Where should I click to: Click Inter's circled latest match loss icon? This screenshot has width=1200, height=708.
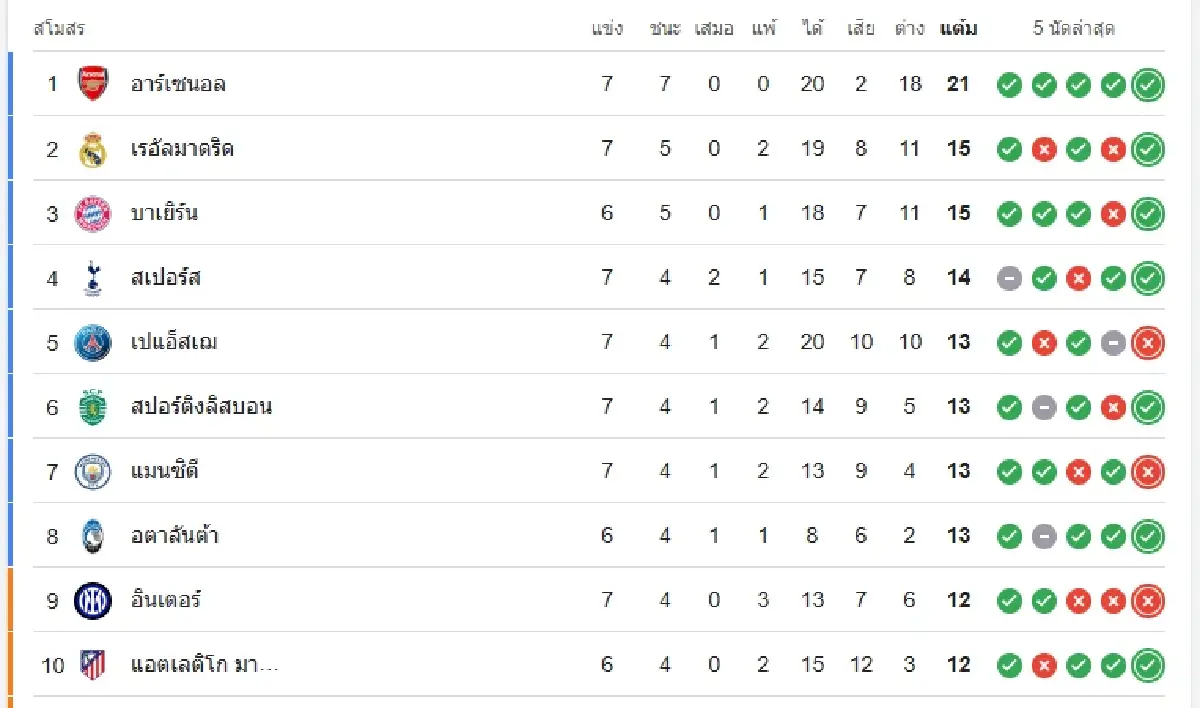tap(1148, 601)
